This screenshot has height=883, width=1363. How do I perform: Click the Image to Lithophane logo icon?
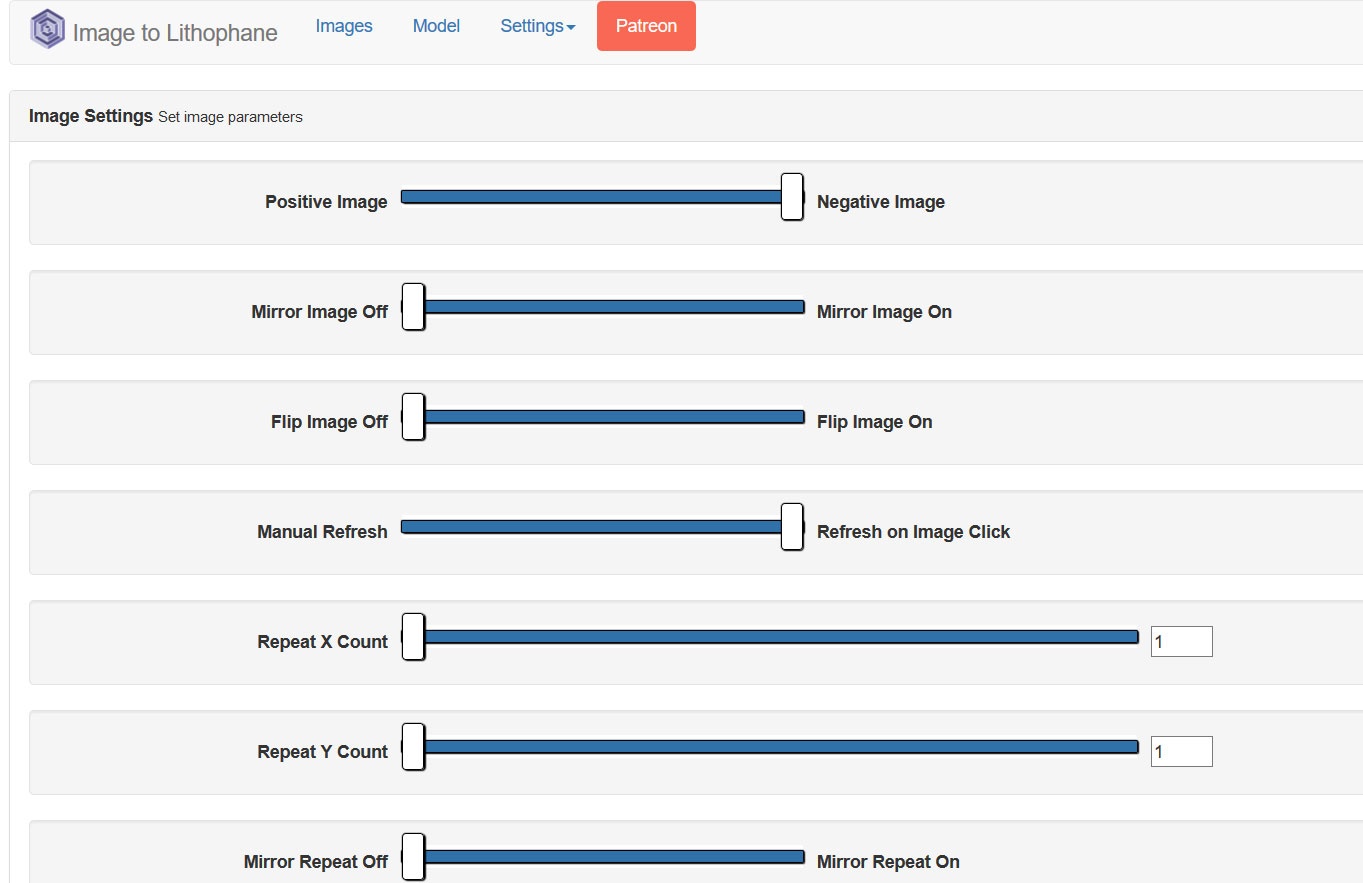[47, 29]
